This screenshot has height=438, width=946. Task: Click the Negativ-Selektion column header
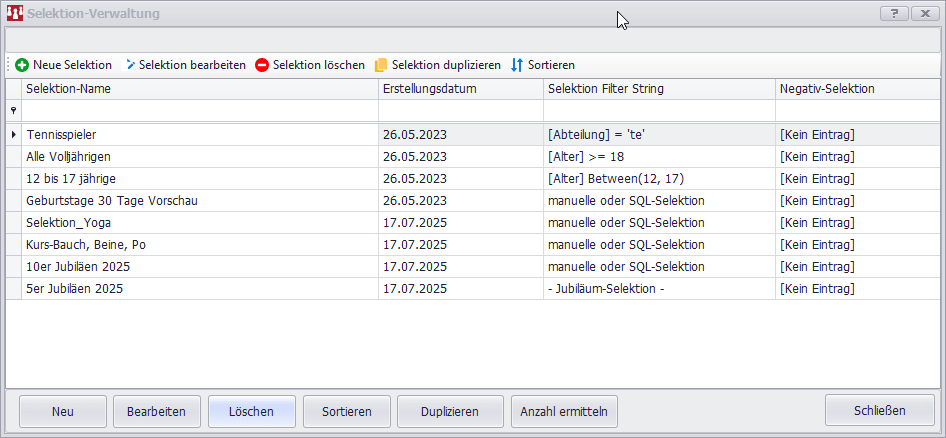pos(857,89)
